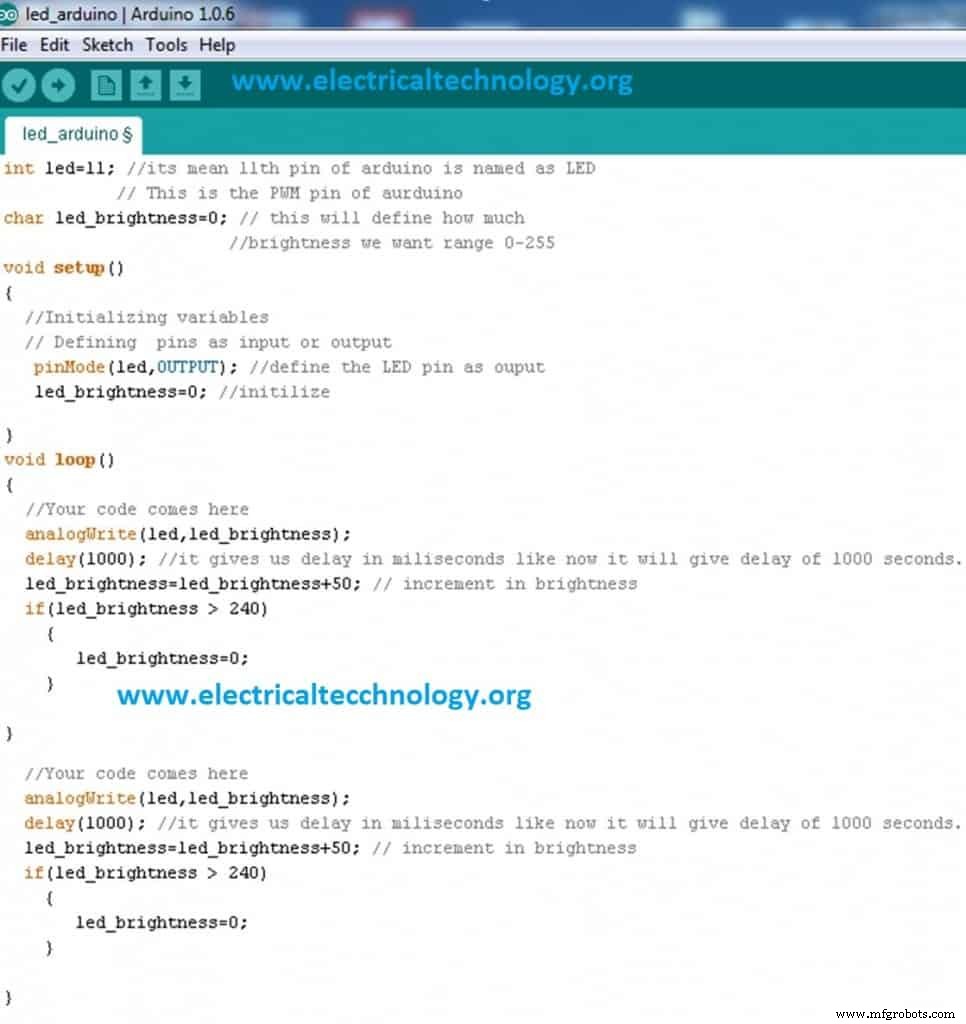Open the File menu
The width and height of the screenshot is (966, 1024).
[x=14, y=45]
